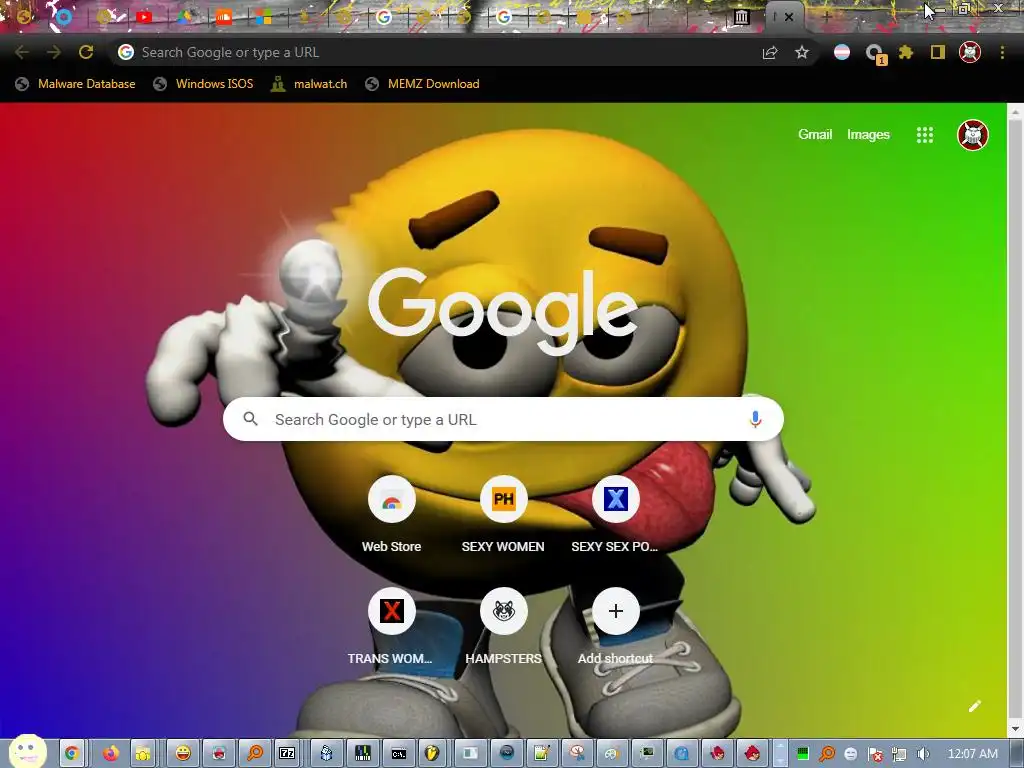Click the Google search box on the page
This screenshot has width=1024, height=768.
pyautogui.click(x=503, y=419)
